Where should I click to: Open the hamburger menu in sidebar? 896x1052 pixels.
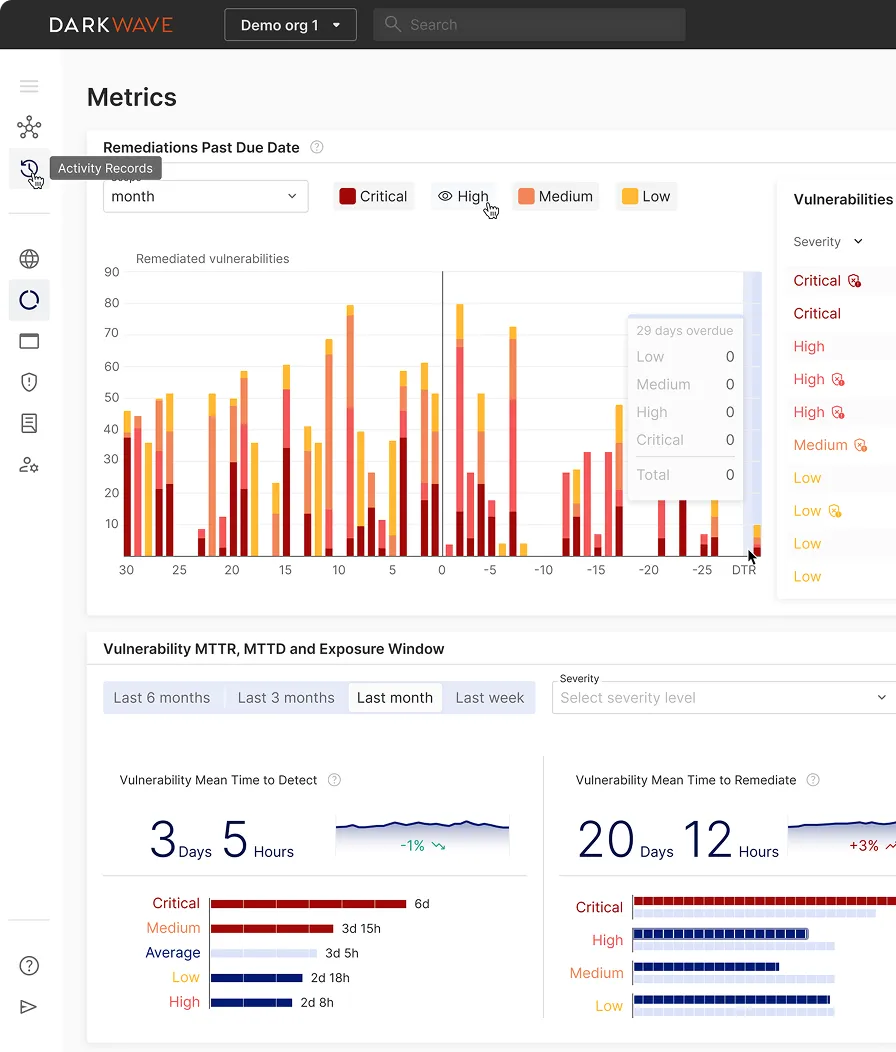[29, 86]
